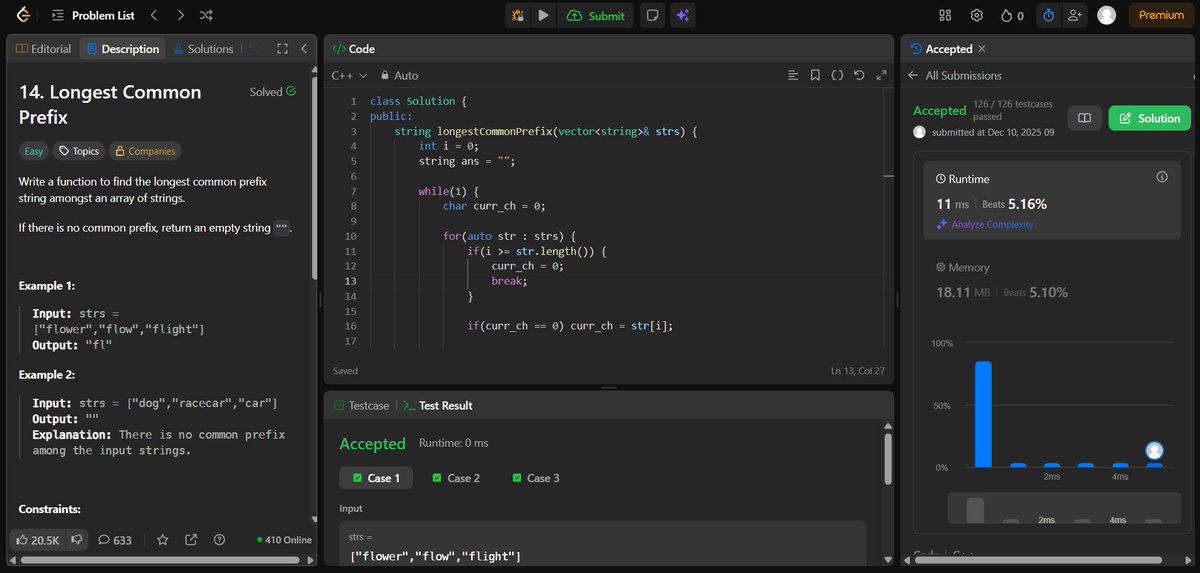The height and width of the screenshot is (573, 1200).
Task: Submit the solution
Action: point(596,15)
